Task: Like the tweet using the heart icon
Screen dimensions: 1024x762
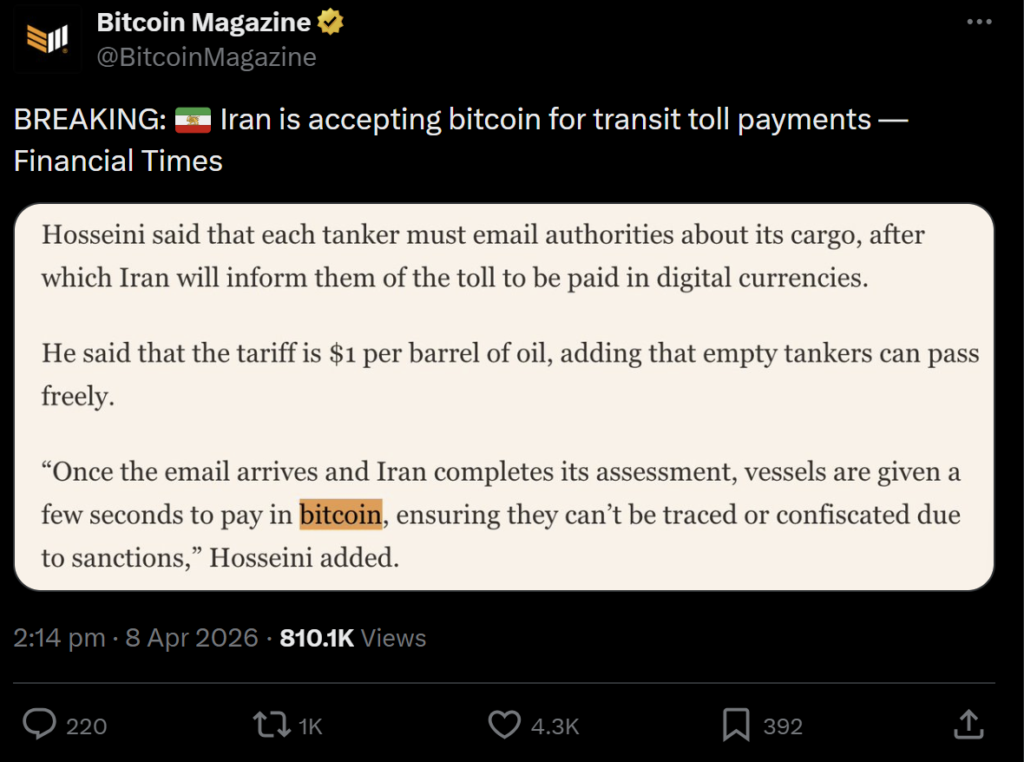Action: pyautogui.click(x=505, y=724)
